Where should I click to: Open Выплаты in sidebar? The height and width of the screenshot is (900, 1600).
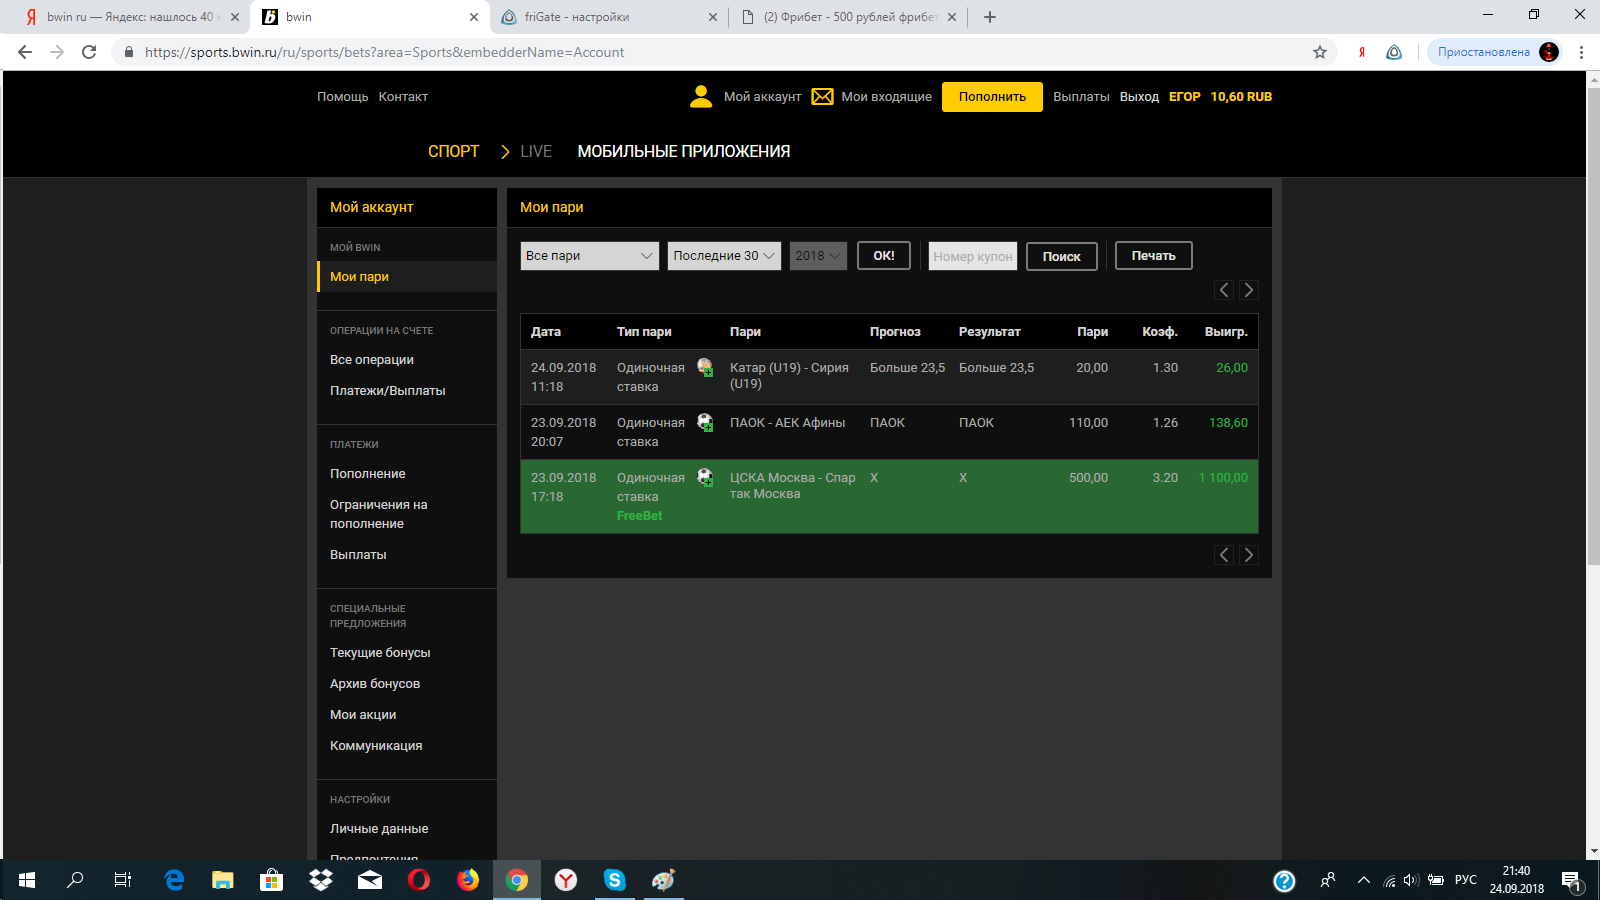point(358,555)
